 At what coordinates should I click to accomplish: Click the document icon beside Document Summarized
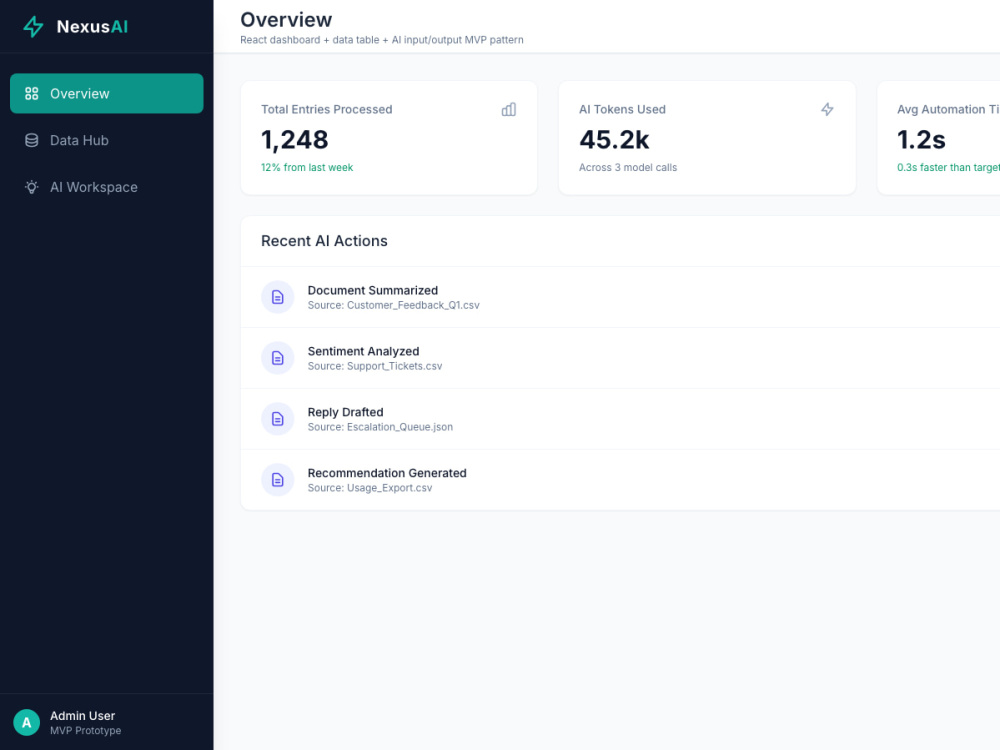[x=277, y=297]
